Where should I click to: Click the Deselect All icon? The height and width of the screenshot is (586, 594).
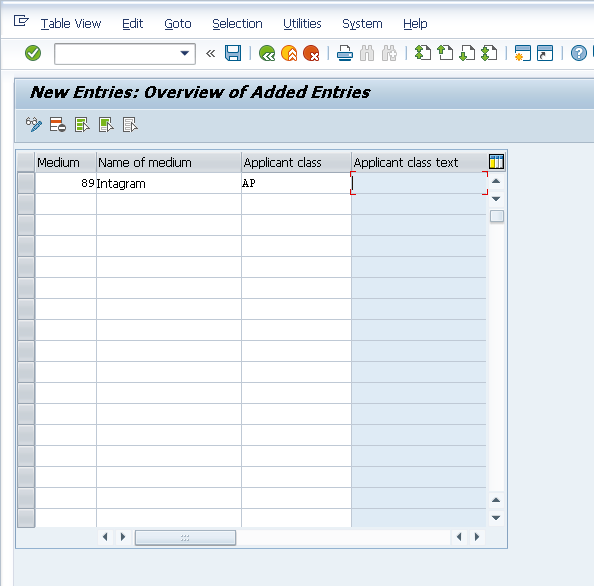pyautogui.click(x=130, y=125)
